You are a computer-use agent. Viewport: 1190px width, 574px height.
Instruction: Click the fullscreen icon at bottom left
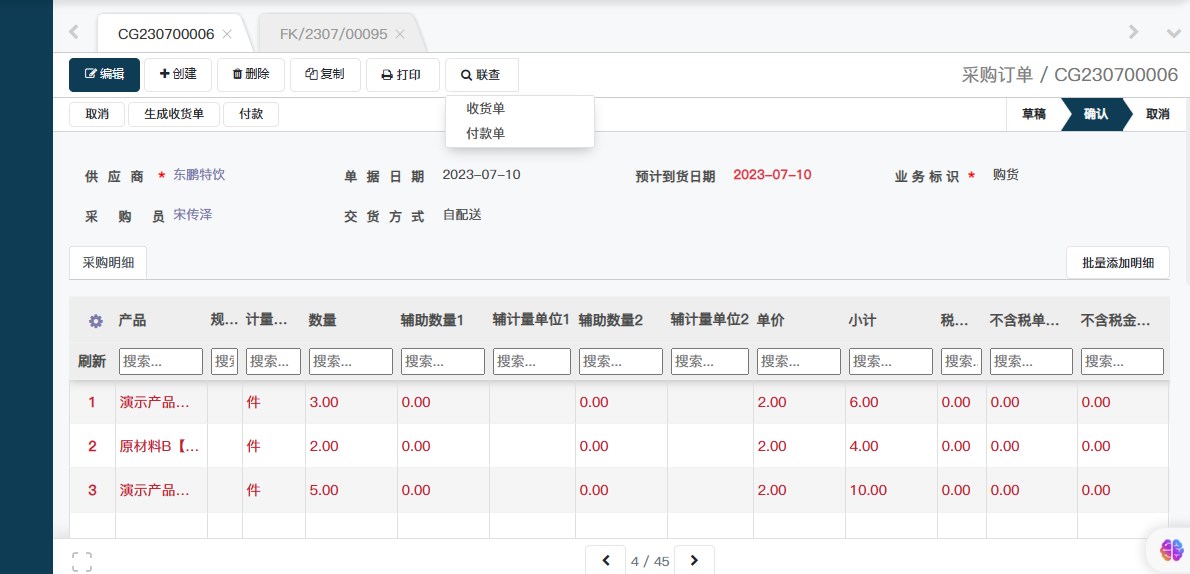(x=82, y=561)
